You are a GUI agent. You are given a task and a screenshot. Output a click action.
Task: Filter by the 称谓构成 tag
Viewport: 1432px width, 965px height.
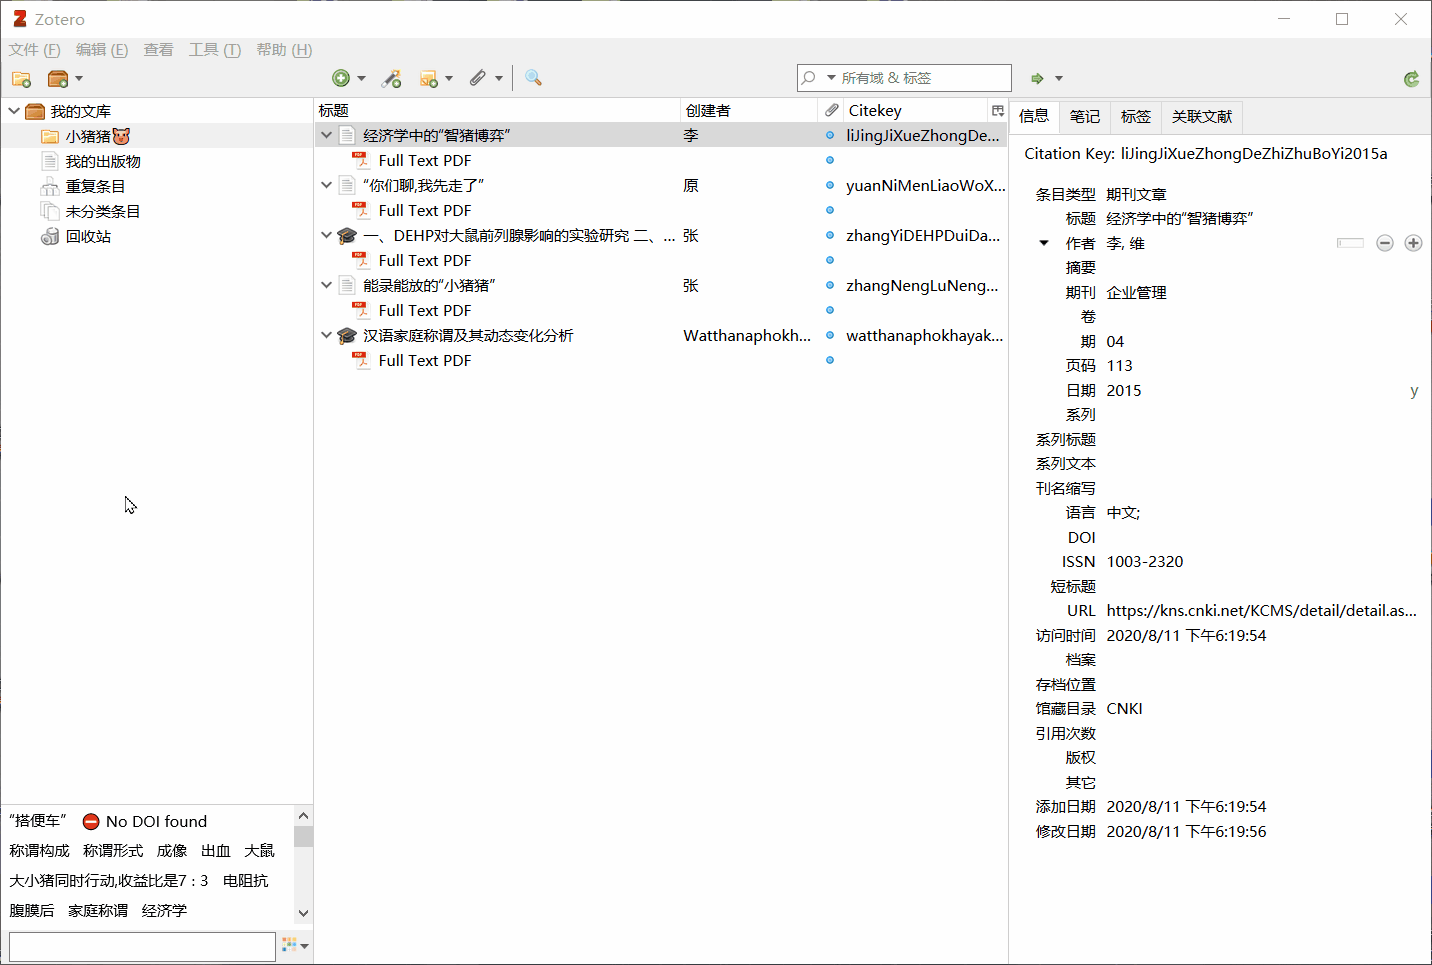click(x=39, y=850)
